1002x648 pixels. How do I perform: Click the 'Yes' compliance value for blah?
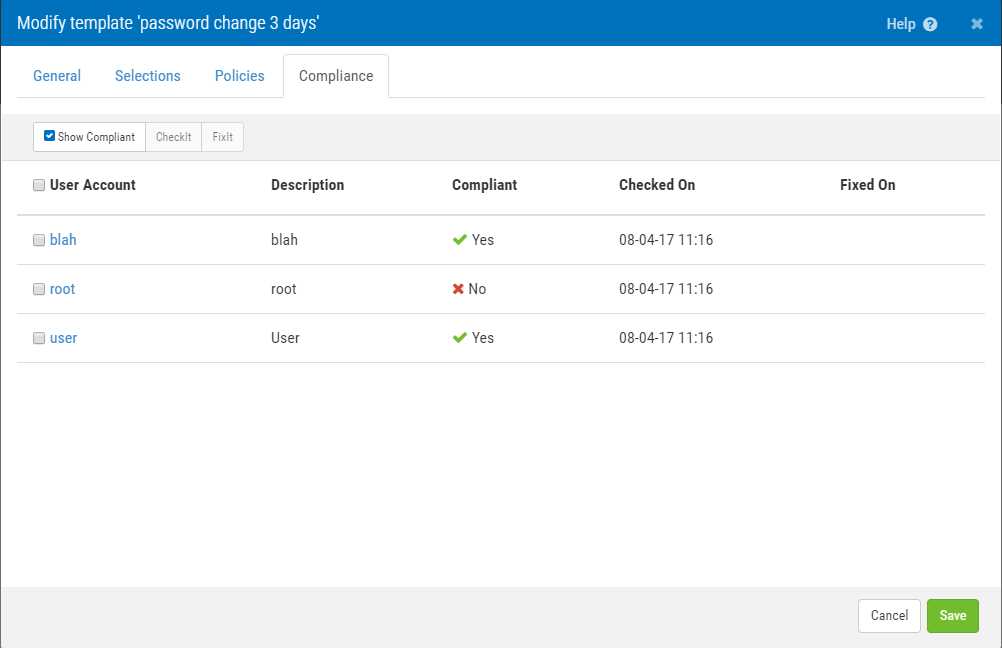coord(482,240)
